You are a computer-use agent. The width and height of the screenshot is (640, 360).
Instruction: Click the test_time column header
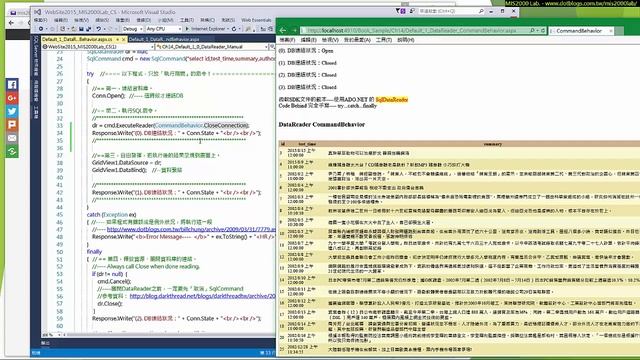[307, 144]
